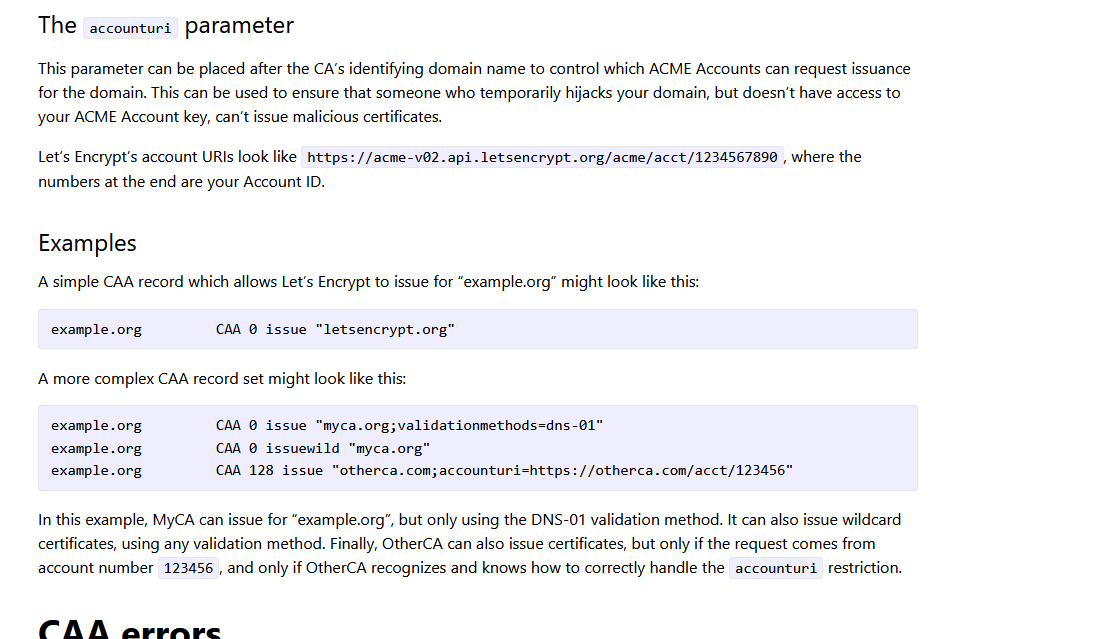Viewport: 1113px width, 639px height.
Task: Click "CAA 128 issue" text in code
Action: [x=269, y=471]
